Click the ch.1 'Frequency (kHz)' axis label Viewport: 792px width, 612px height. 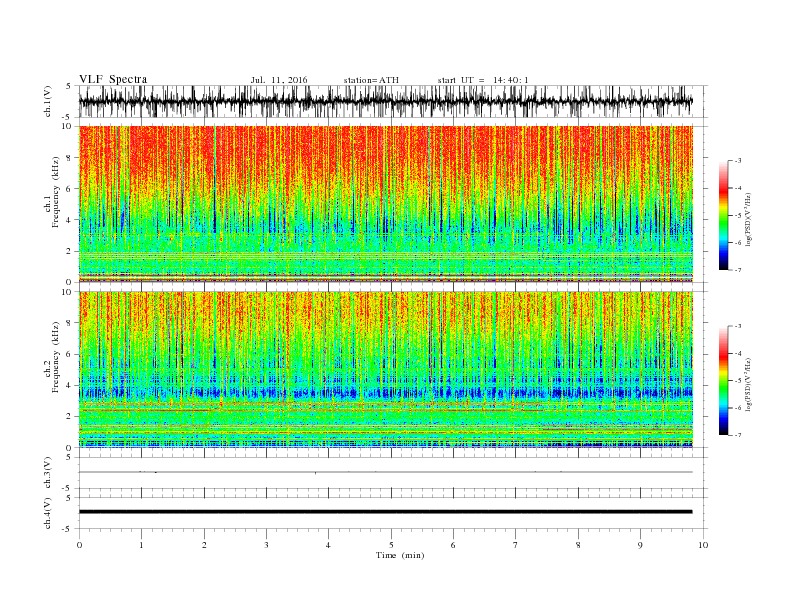(x=56, y=192)
